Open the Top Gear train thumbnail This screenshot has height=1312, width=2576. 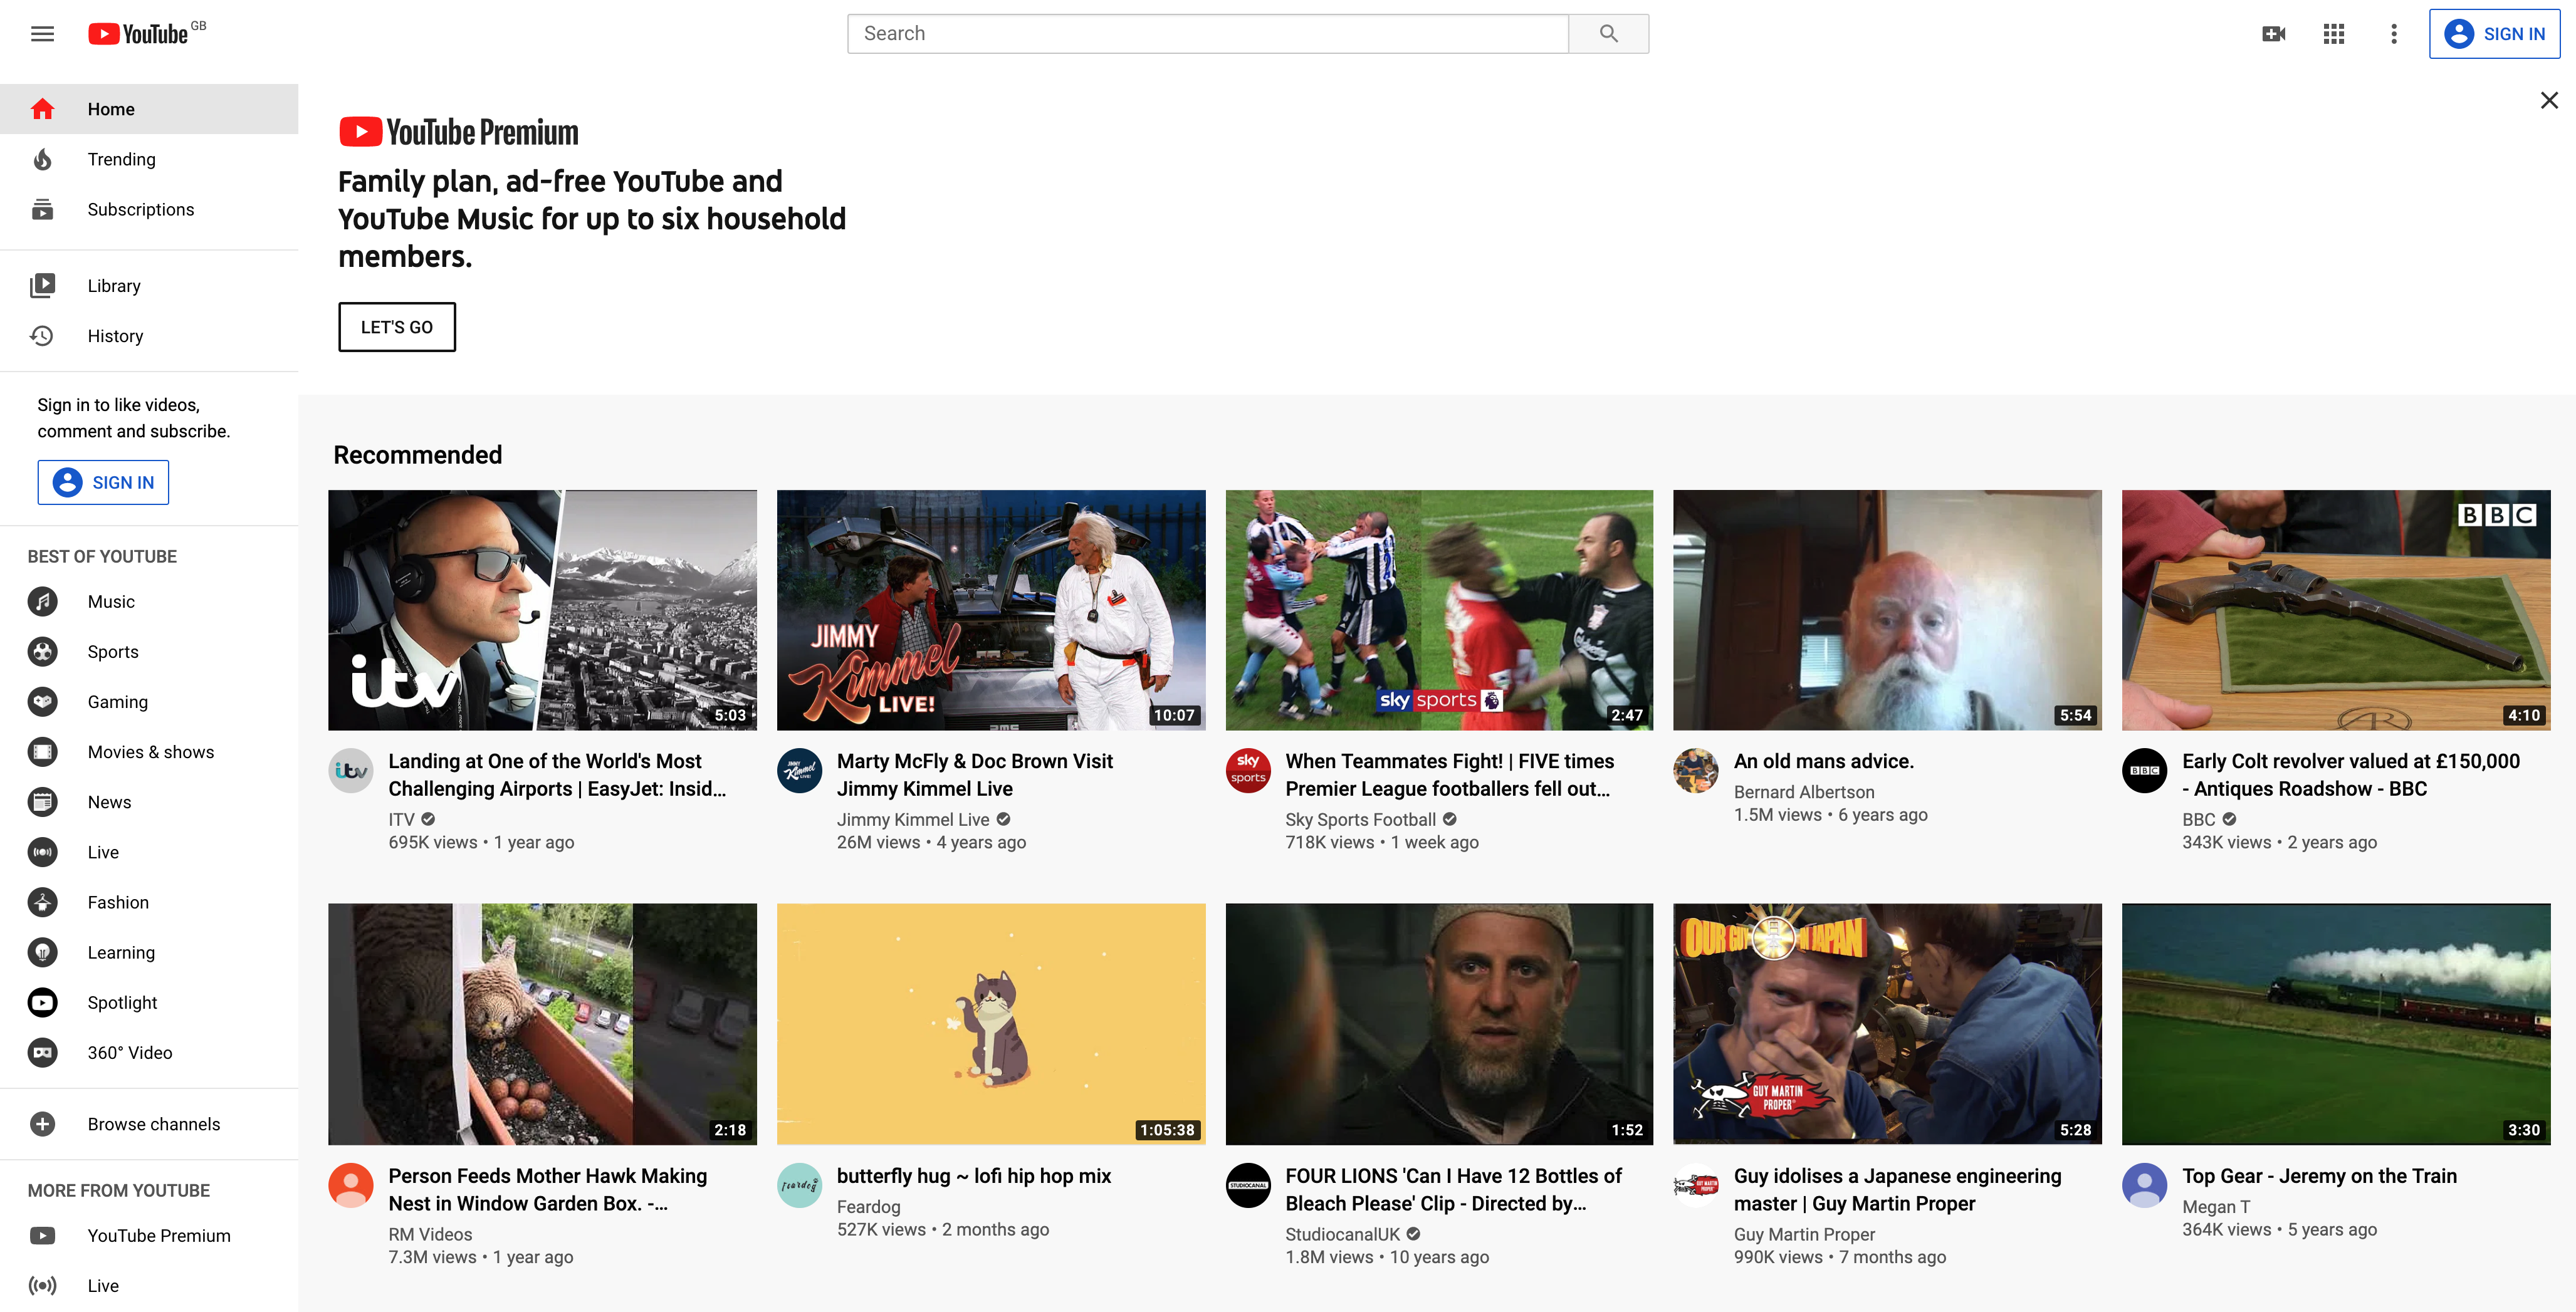pos(2336,1024)
